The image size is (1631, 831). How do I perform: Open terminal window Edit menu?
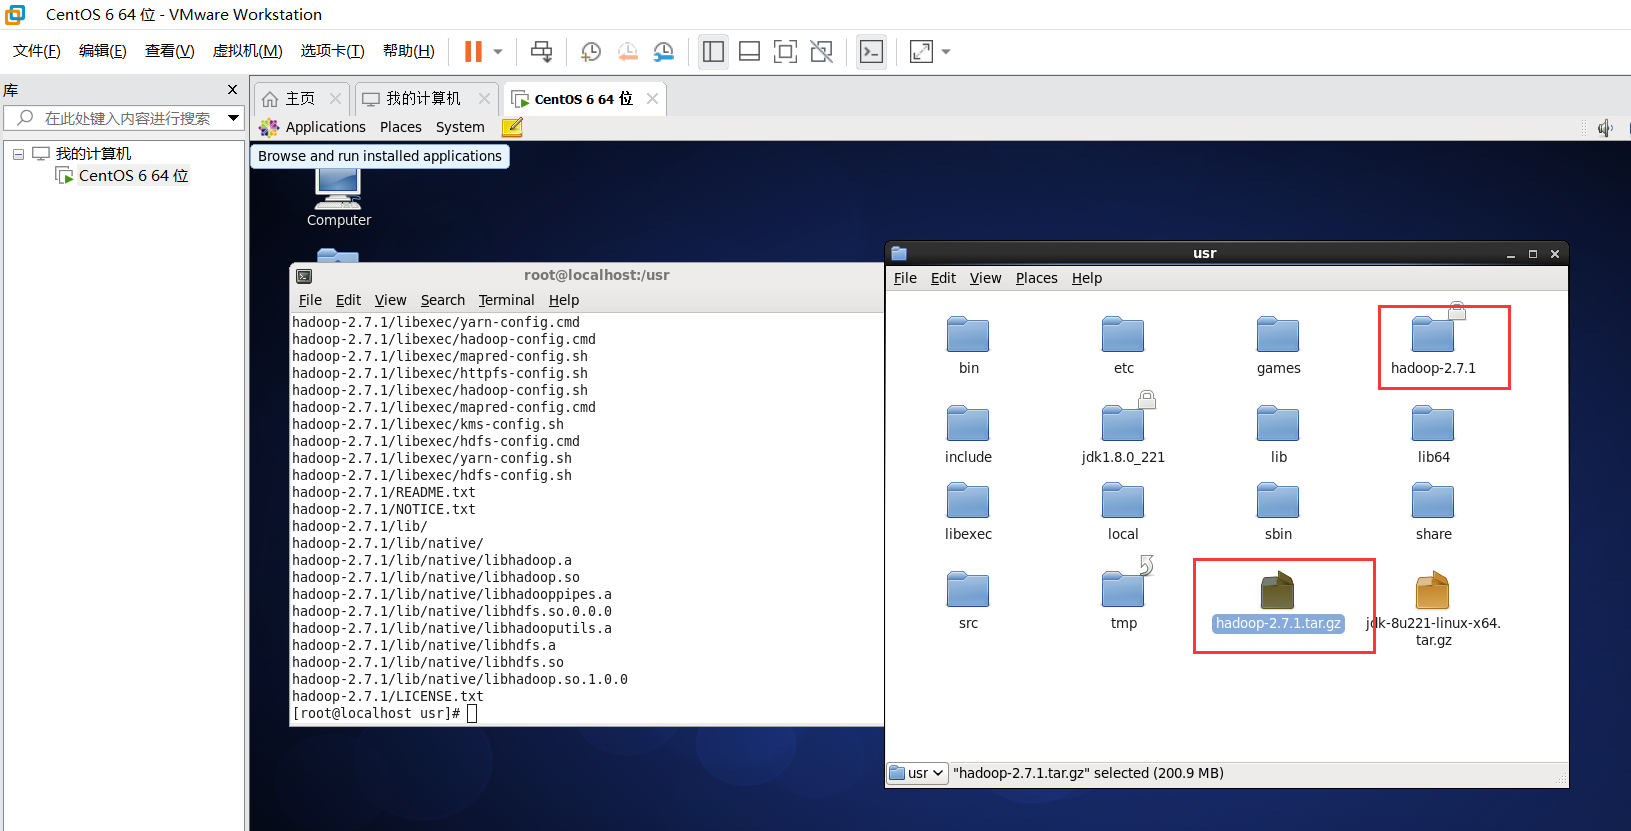(x=348, y=300)
